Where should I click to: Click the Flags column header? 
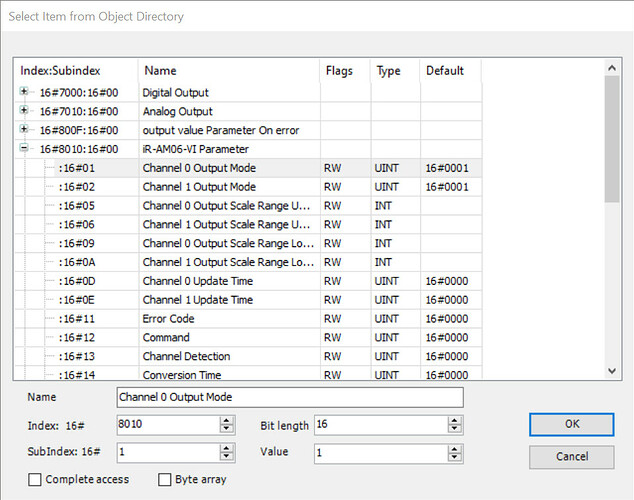point(345,71)
